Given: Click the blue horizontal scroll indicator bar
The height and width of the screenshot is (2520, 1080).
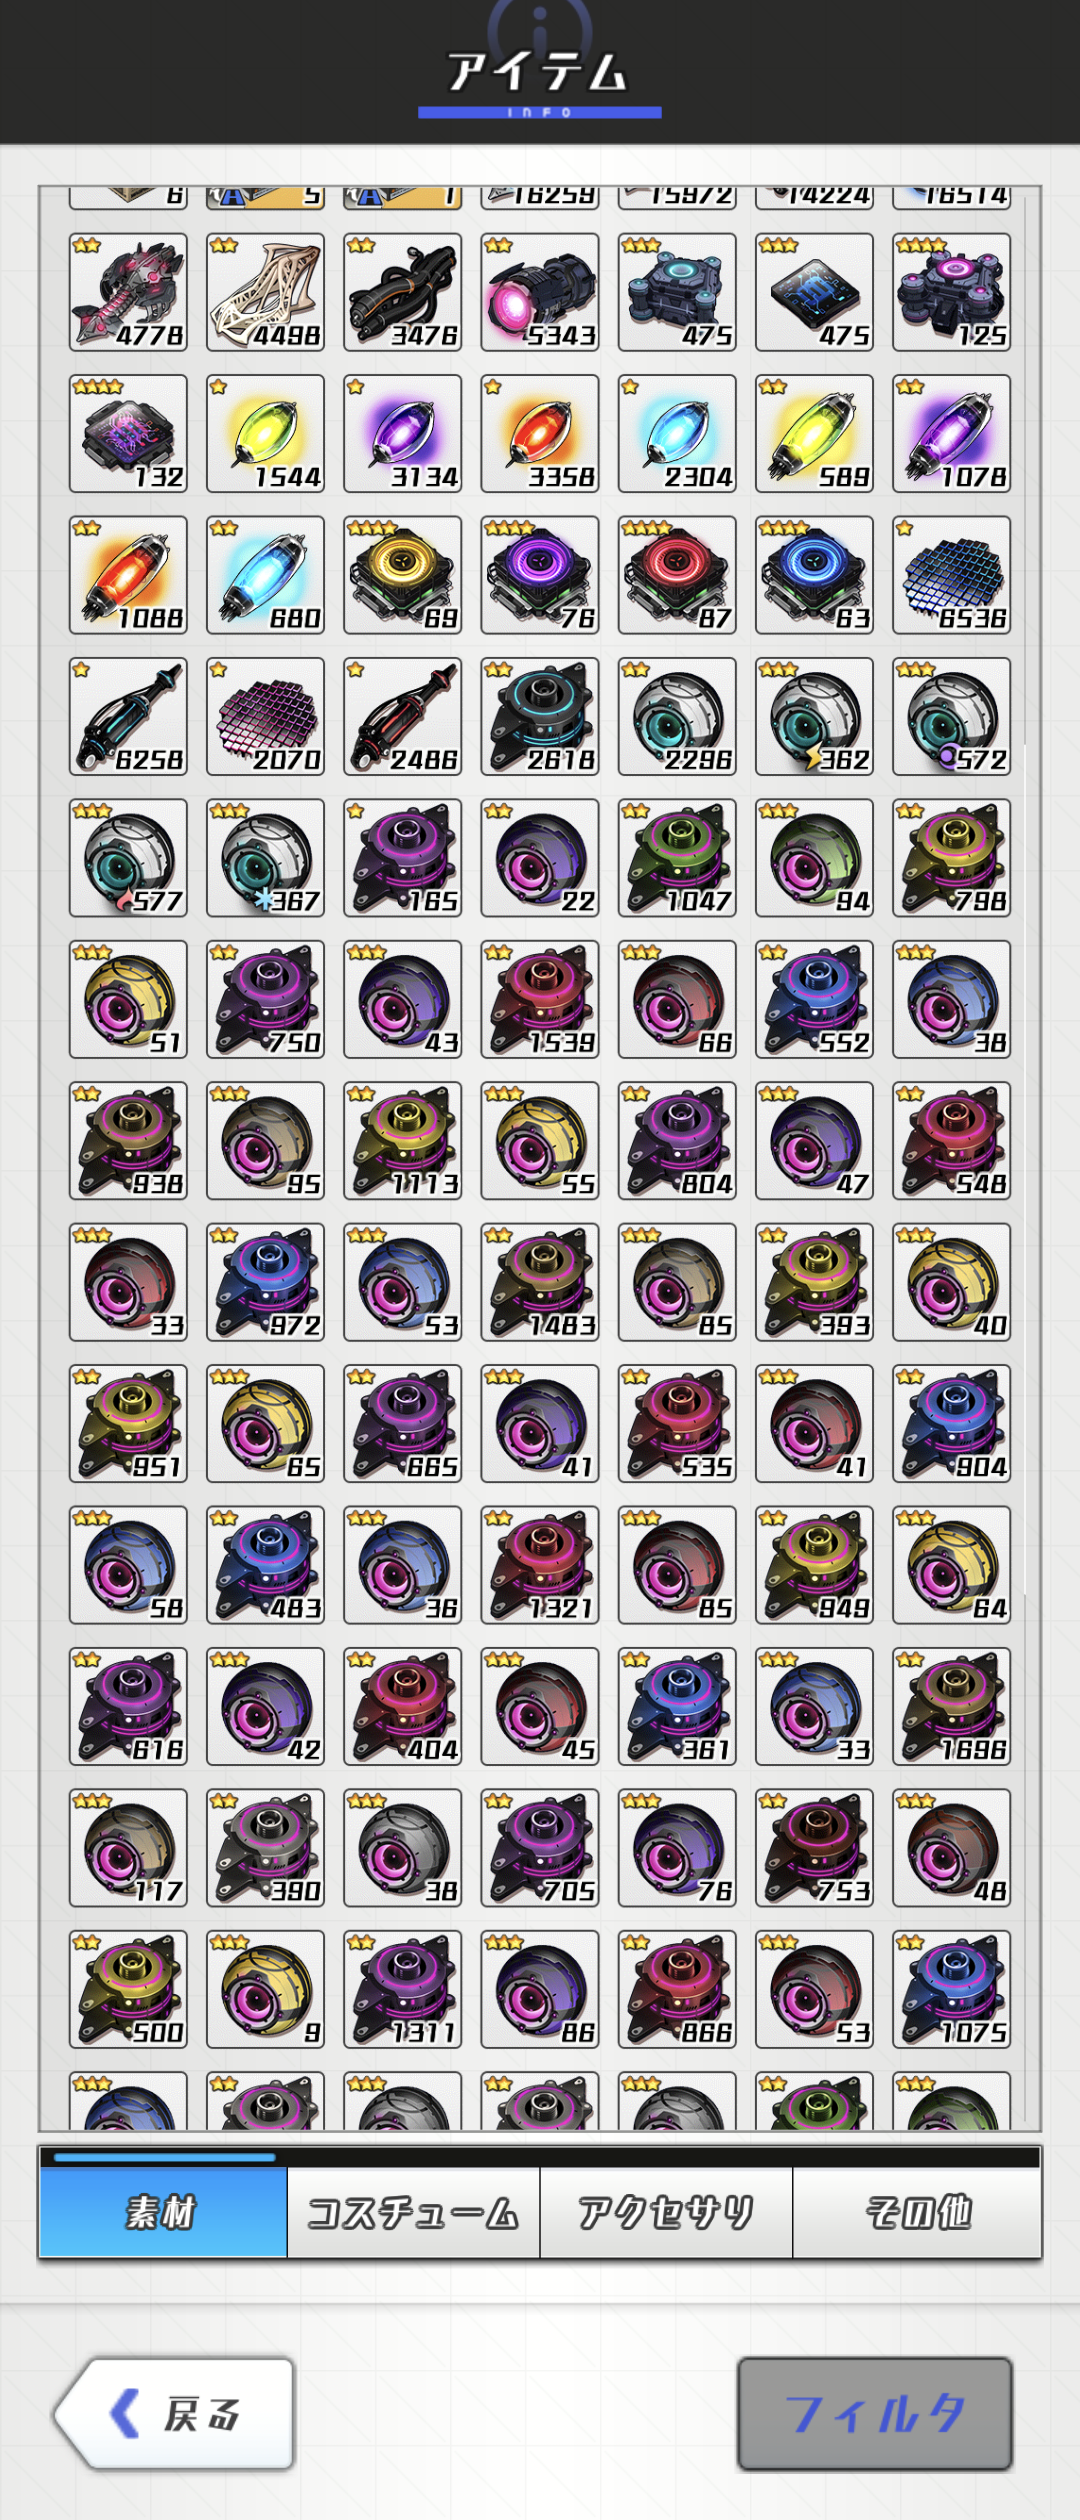Looking at the screenshot, I should click(x=165, y=2157).
